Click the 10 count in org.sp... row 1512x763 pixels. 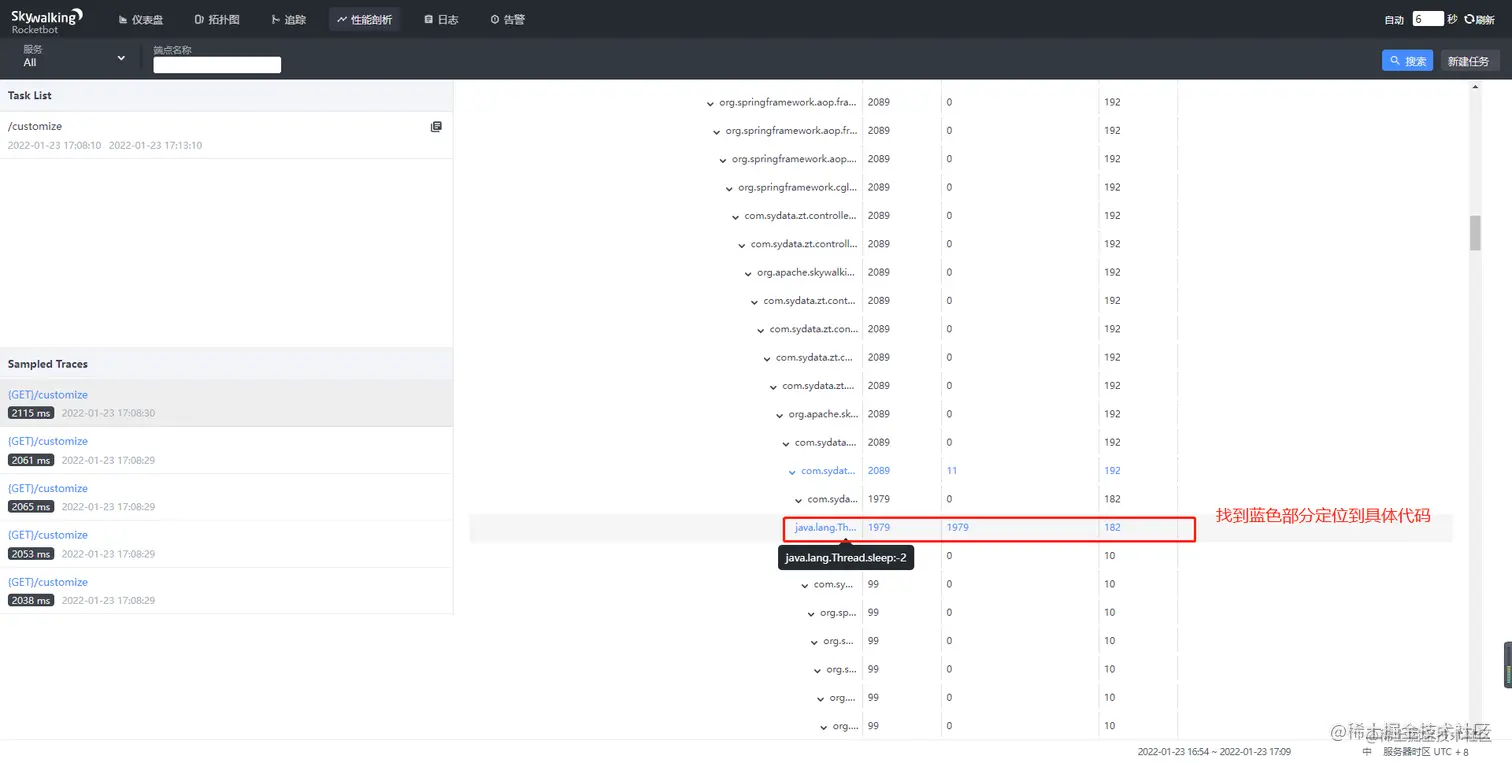click(x=1110, y=612)
